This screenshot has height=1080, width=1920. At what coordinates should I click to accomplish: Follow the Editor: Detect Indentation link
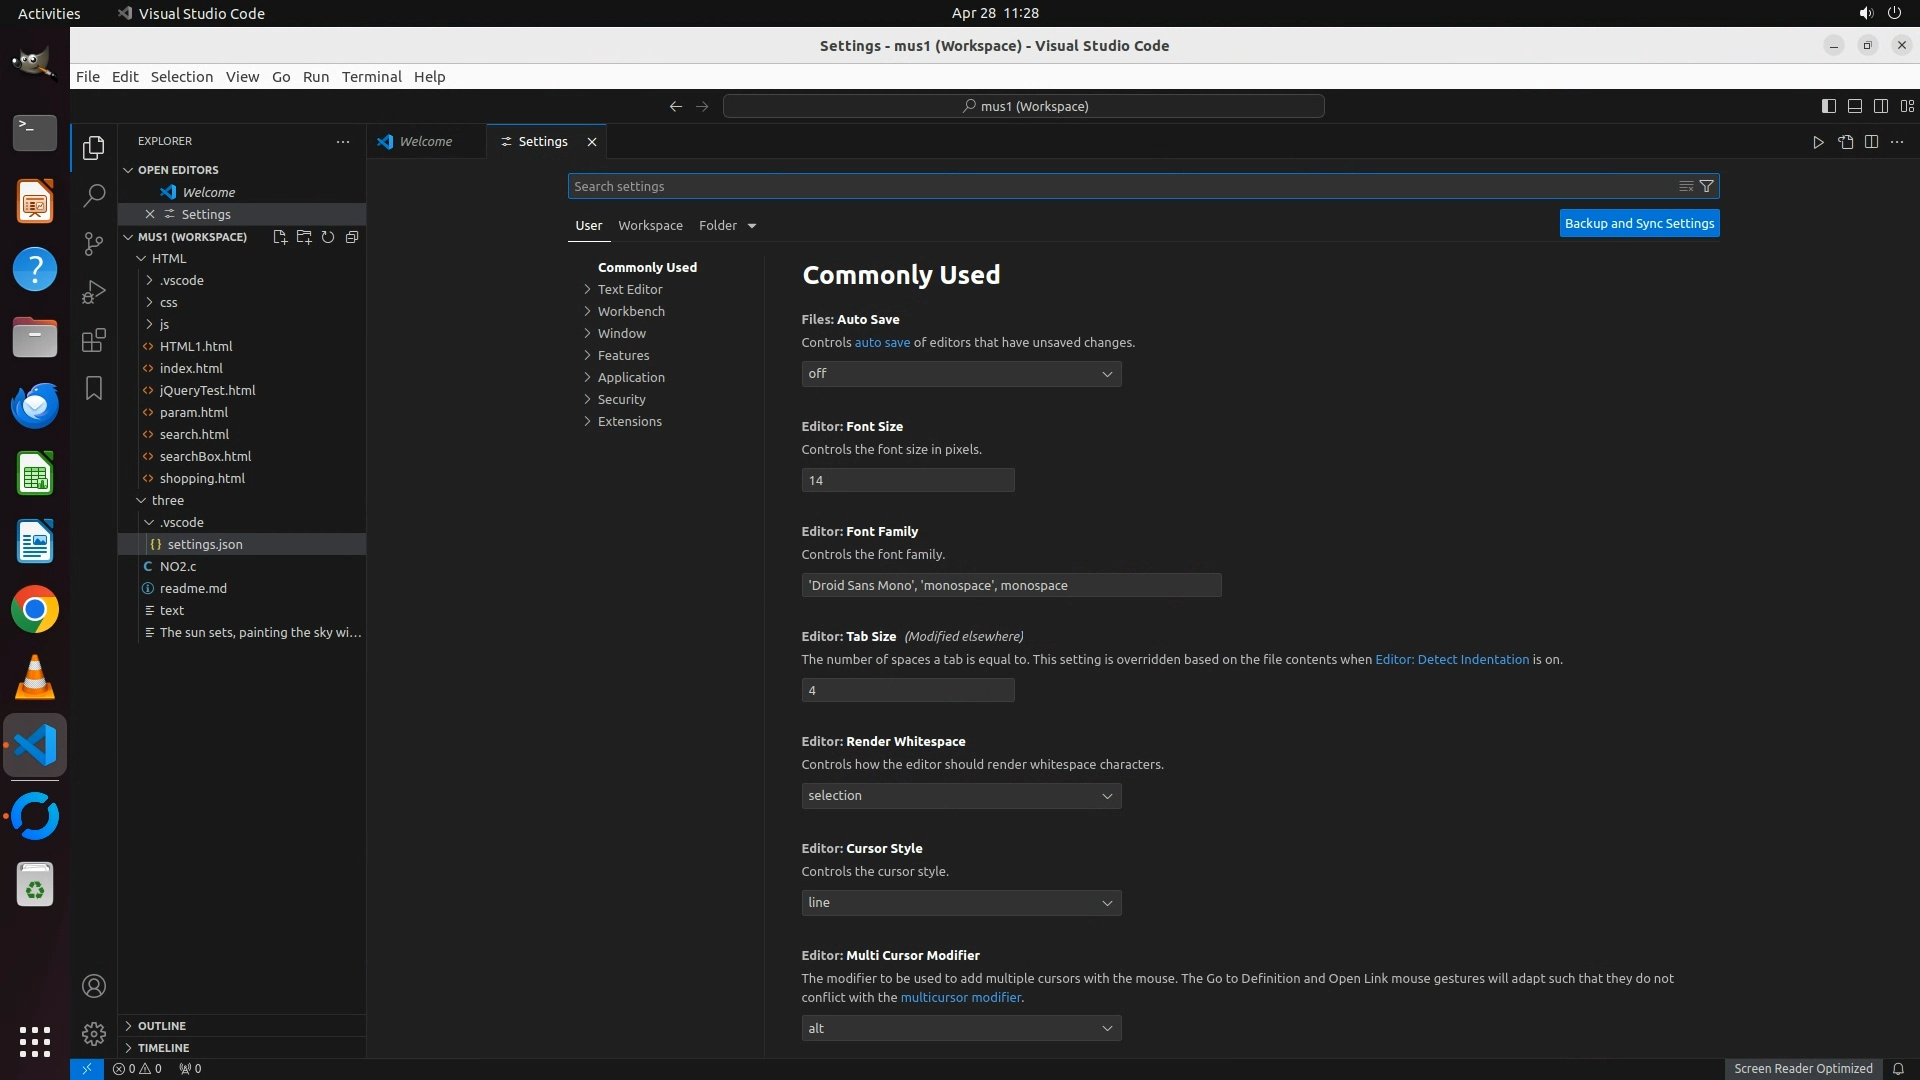point(1451,660)
